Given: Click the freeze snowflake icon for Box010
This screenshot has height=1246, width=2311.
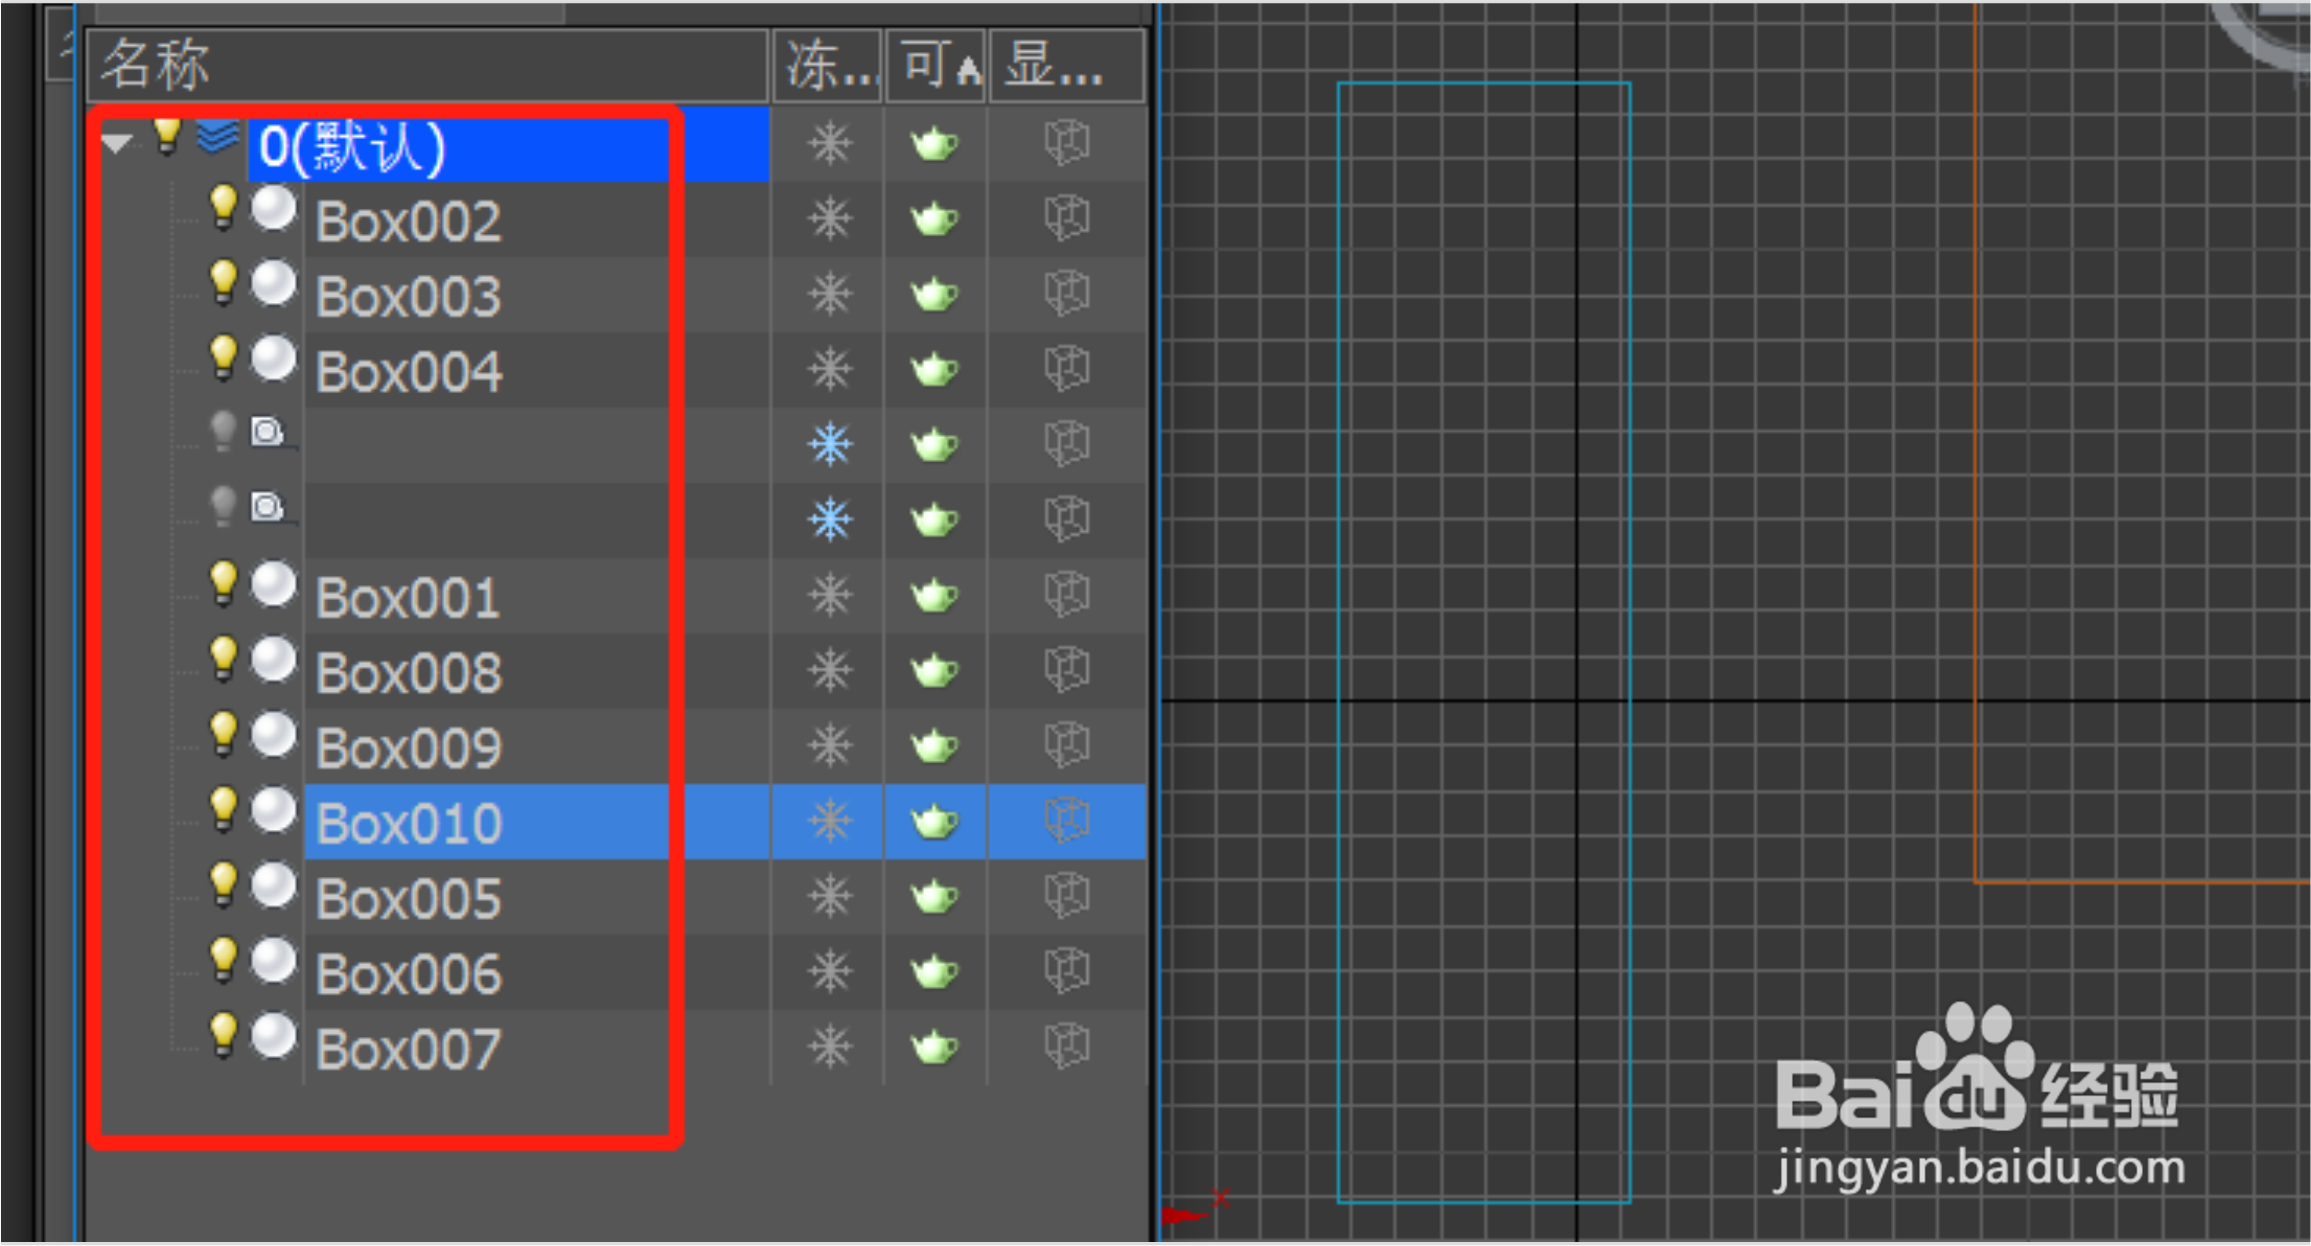Looking at the screenshot, I should tap(830, 821).
